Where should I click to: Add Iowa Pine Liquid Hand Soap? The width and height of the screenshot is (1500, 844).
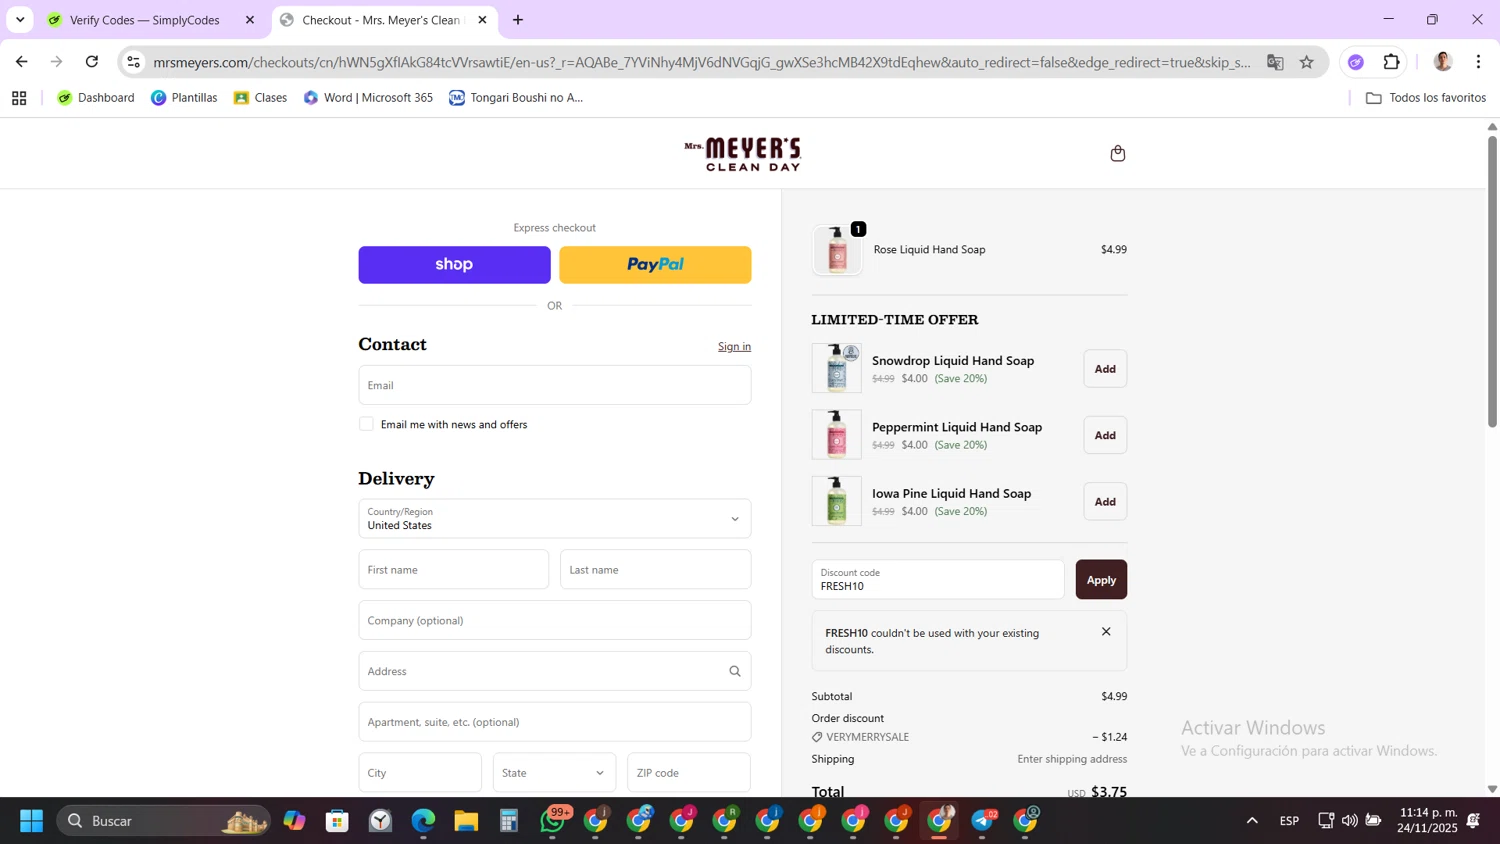click(1105, 502)
